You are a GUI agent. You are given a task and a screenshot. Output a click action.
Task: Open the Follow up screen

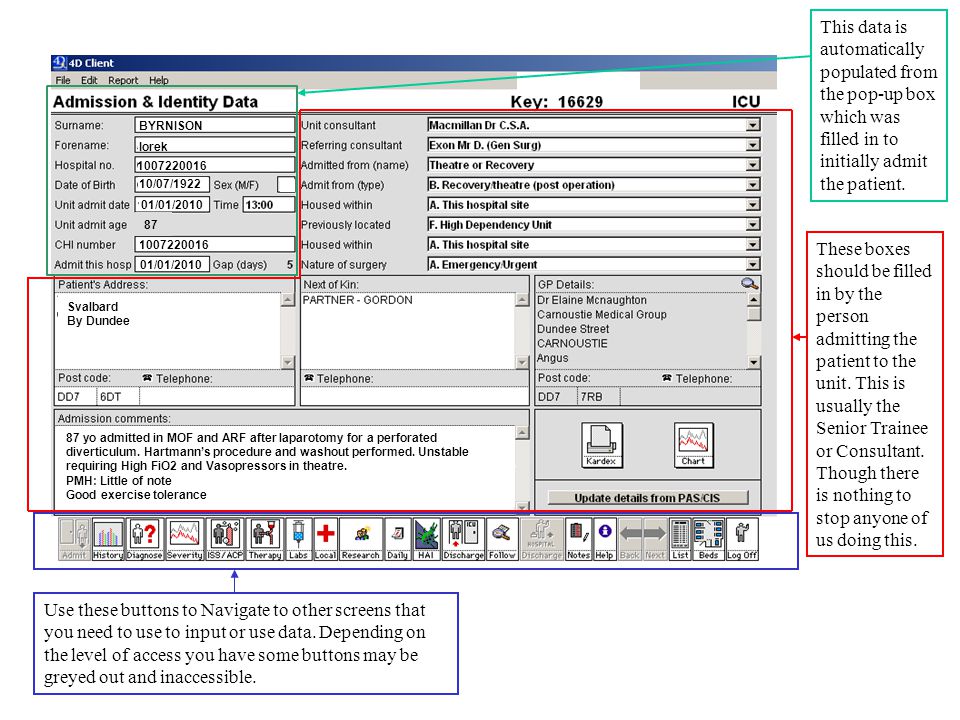coord(502,539)
